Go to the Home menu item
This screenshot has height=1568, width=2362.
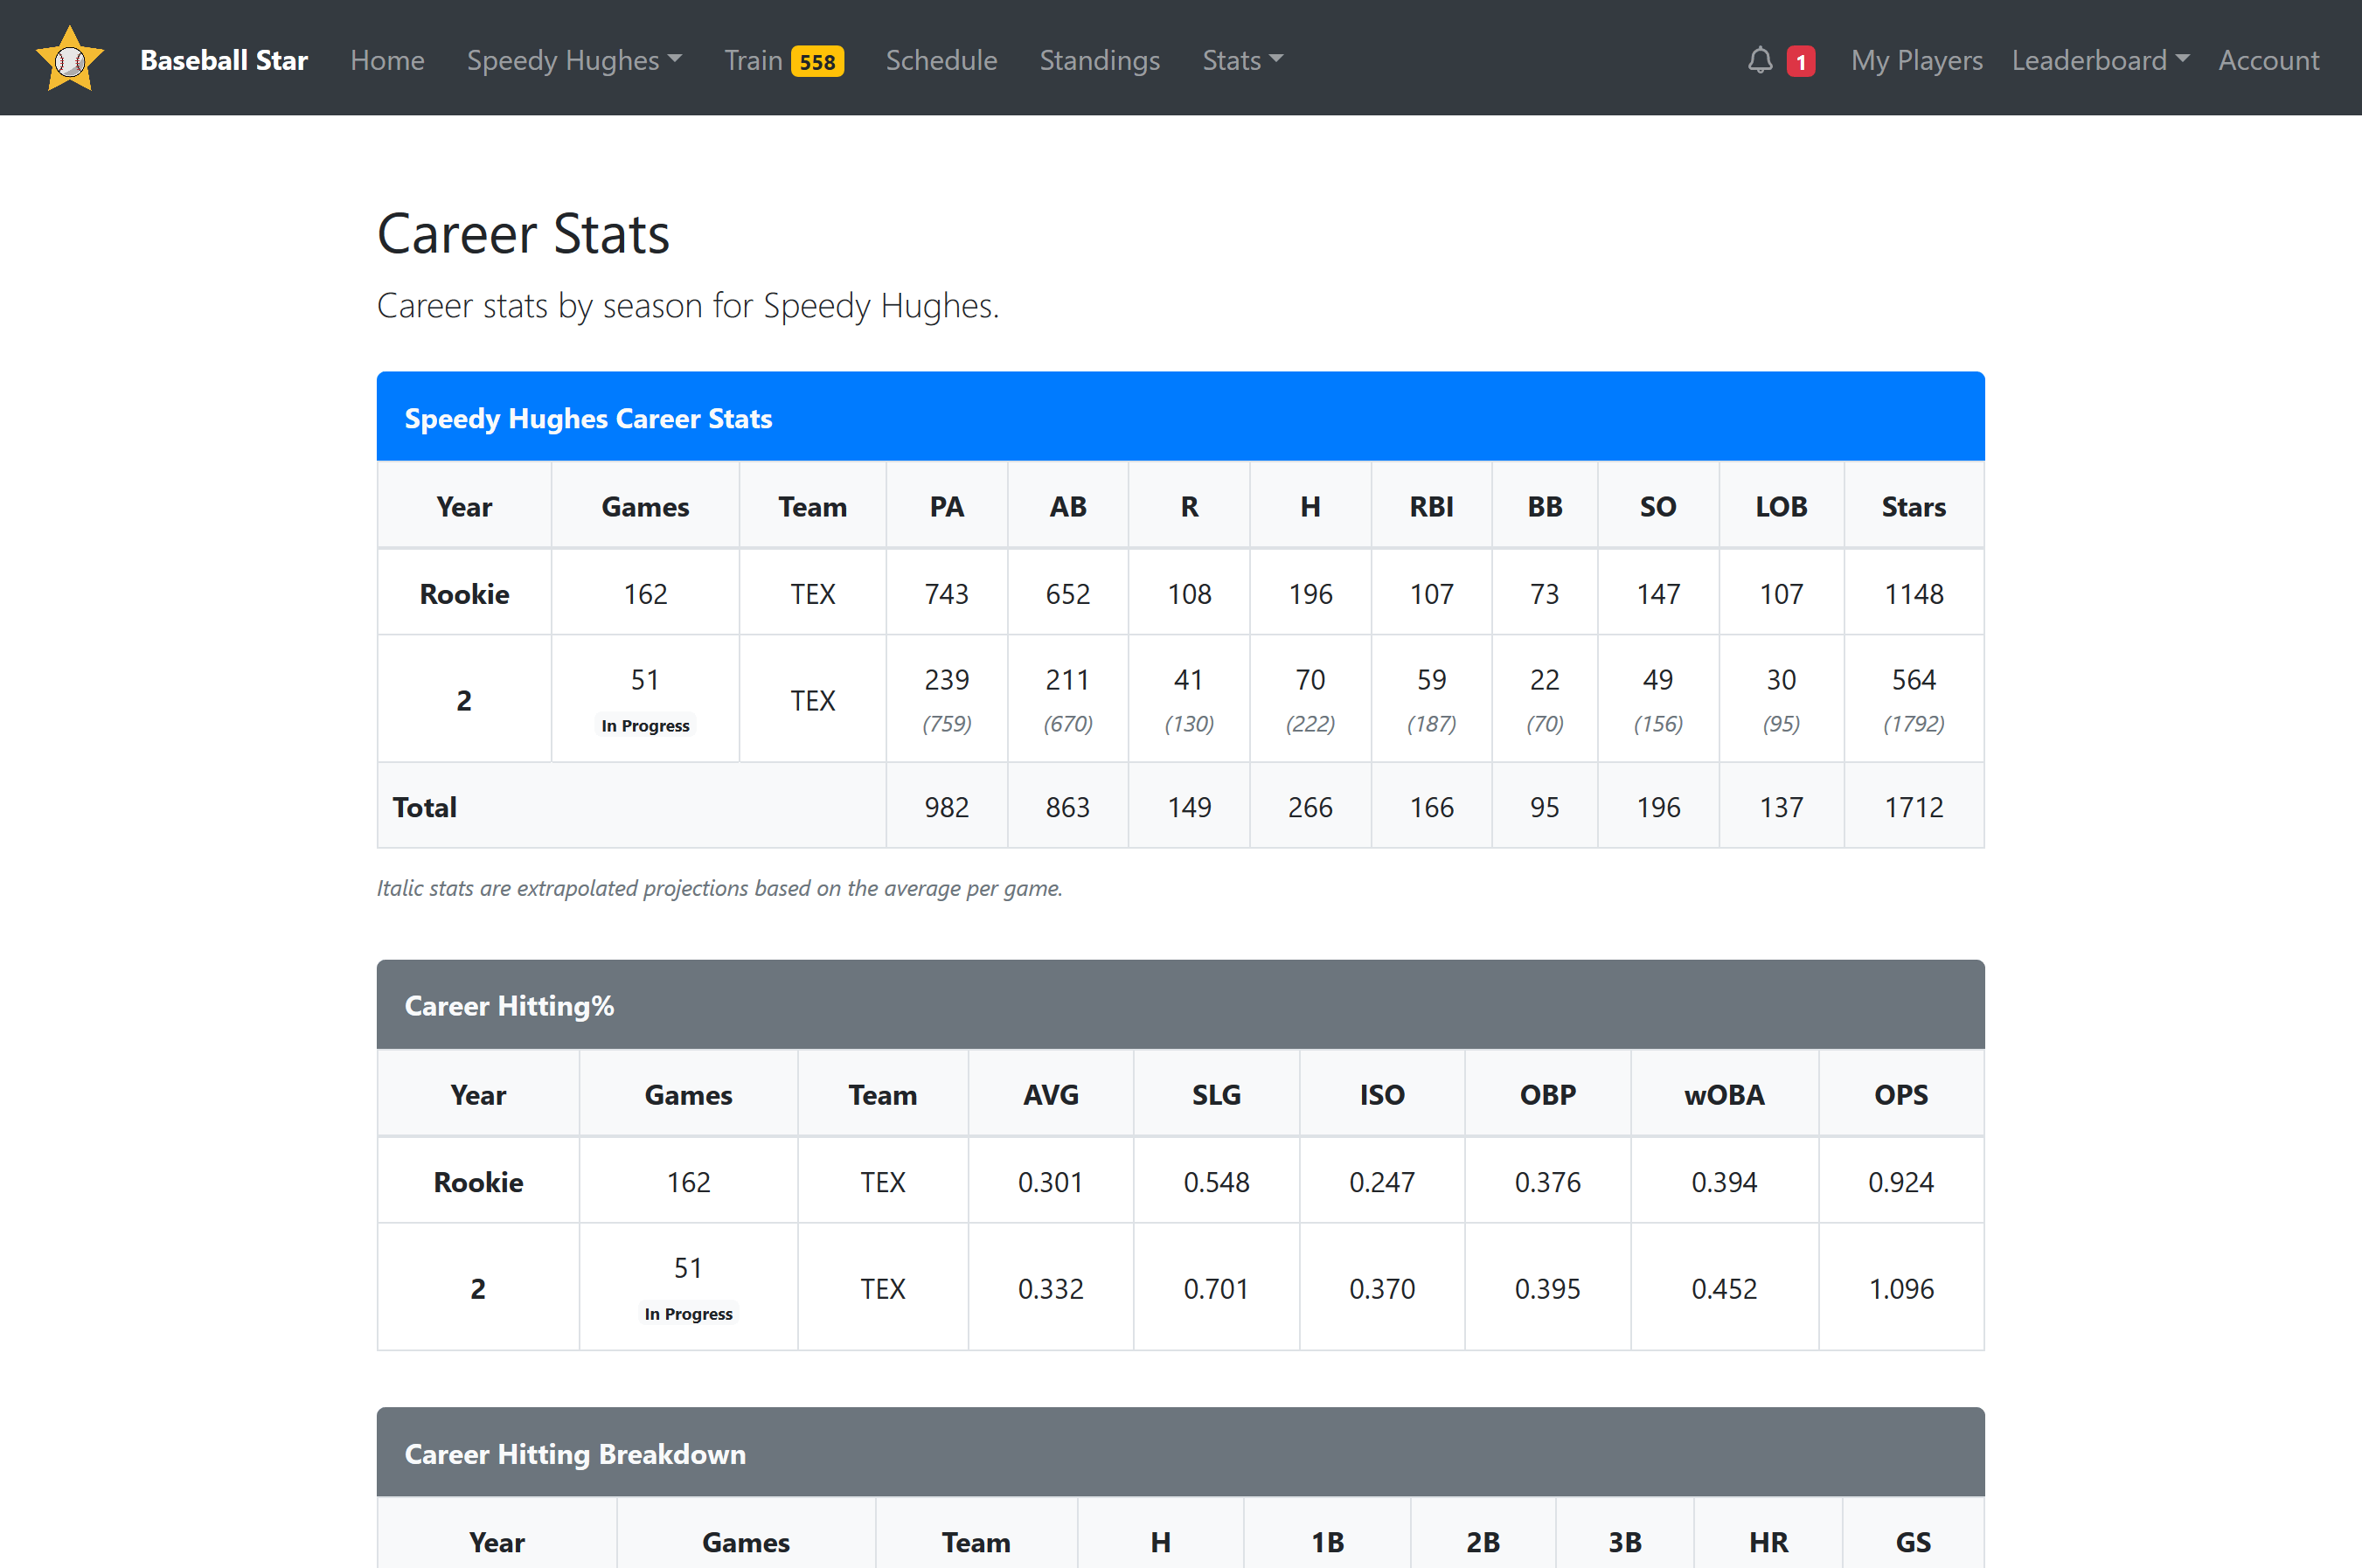pyautogui.click(x=387, y=60)
